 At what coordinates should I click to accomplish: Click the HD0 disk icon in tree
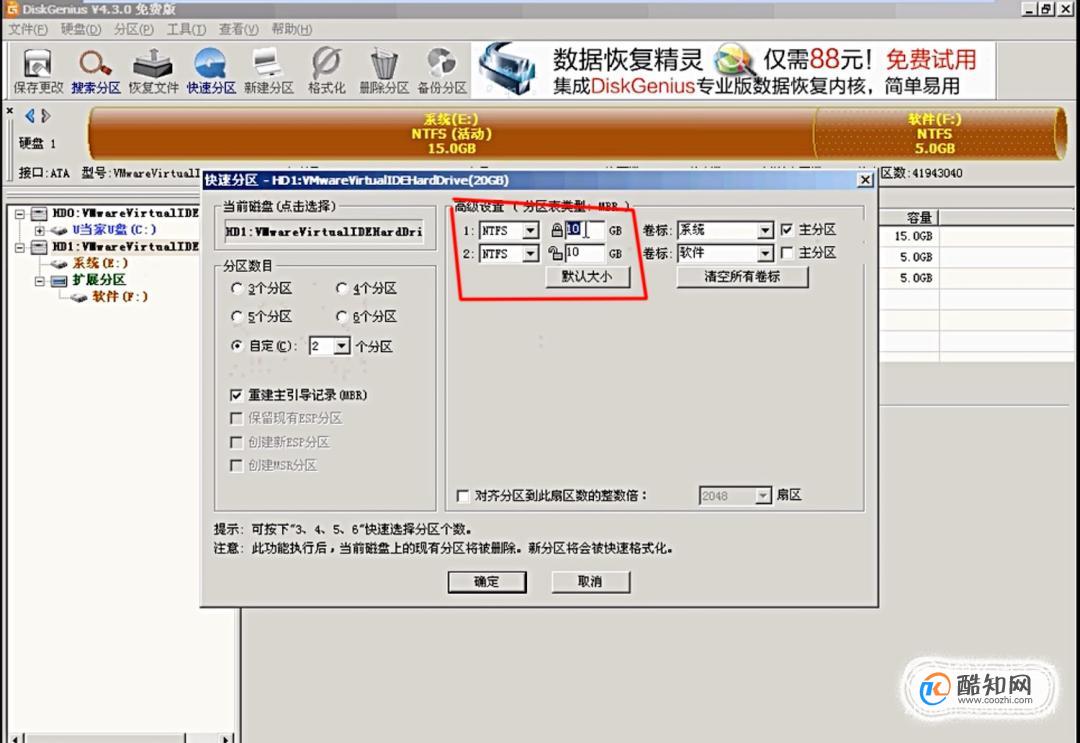tap(39, 213)
